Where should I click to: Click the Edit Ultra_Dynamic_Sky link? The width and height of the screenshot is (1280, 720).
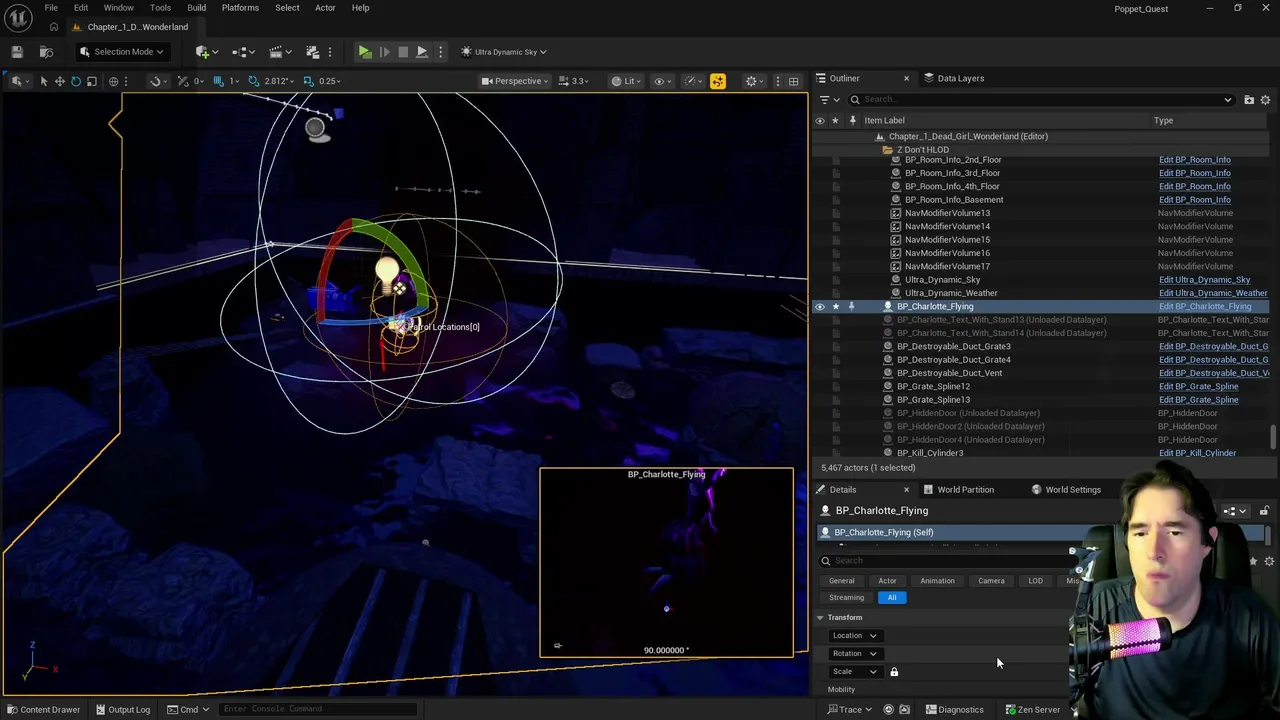[x=1204, y=280]
